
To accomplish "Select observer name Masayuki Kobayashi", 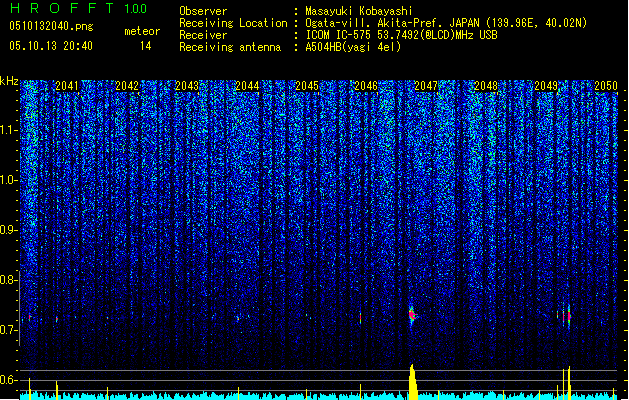I will coord(359,11).
